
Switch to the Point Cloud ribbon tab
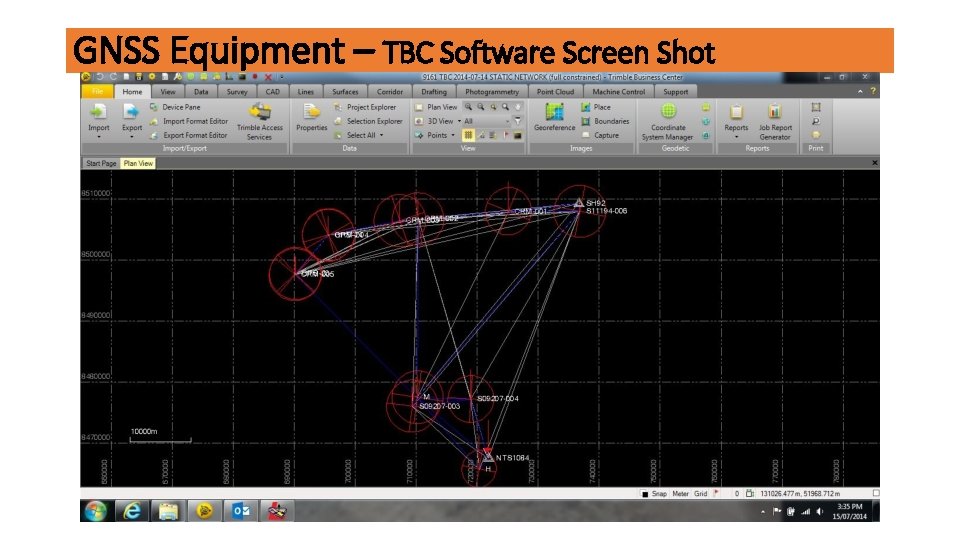555,91
